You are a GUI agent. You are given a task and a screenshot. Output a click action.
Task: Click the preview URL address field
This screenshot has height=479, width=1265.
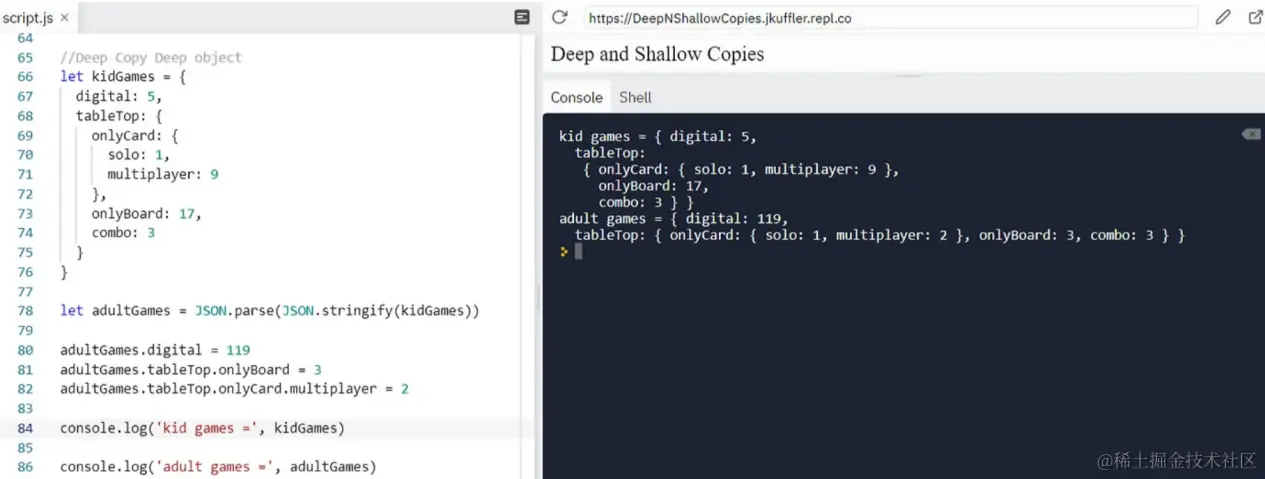pos(890,18)
